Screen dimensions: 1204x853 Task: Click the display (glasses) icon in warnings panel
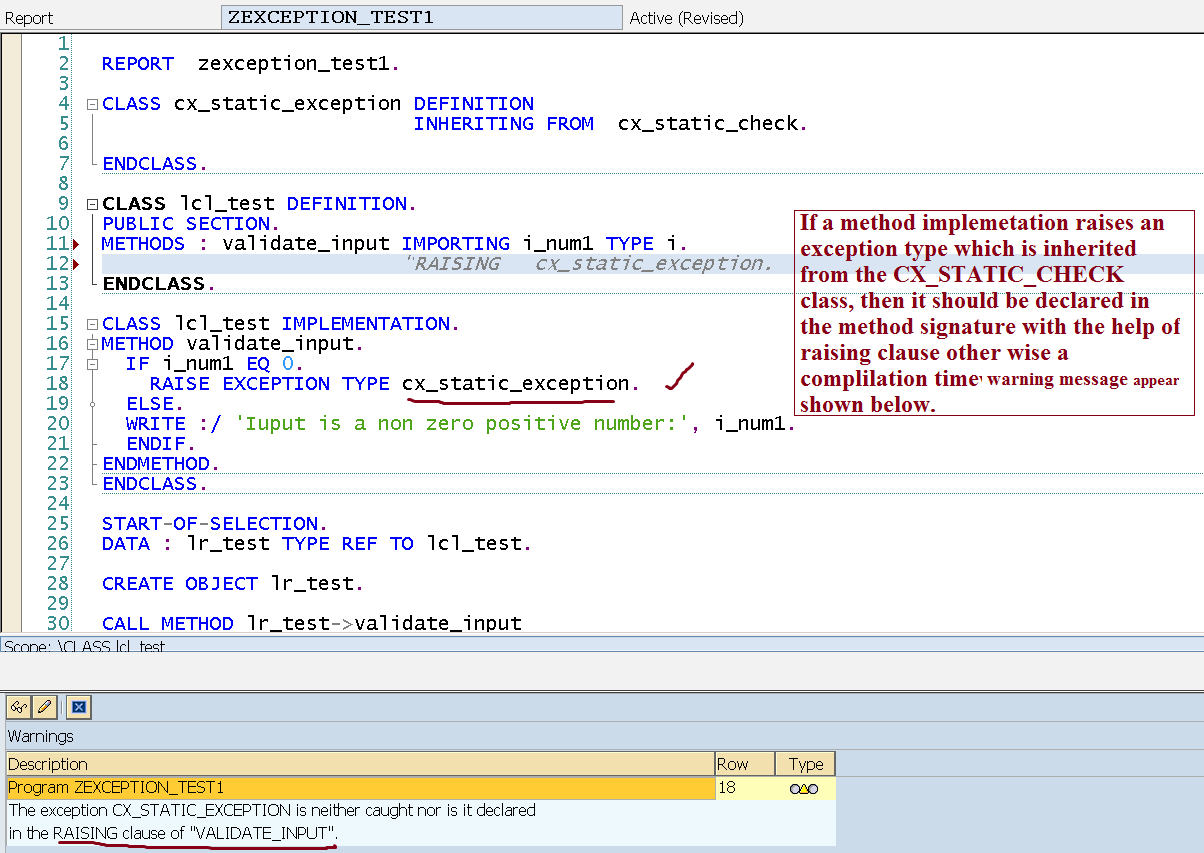tap(18, 707)
